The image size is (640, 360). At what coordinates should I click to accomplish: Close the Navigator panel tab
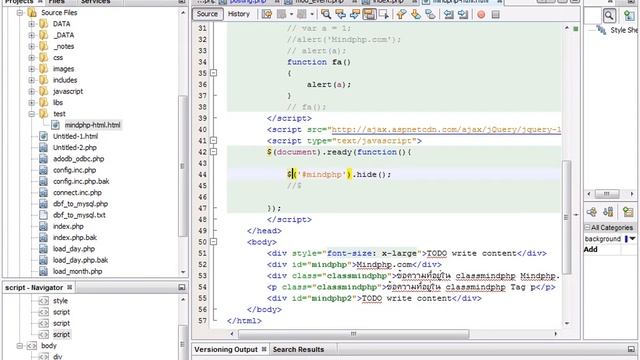coord(69,287)
